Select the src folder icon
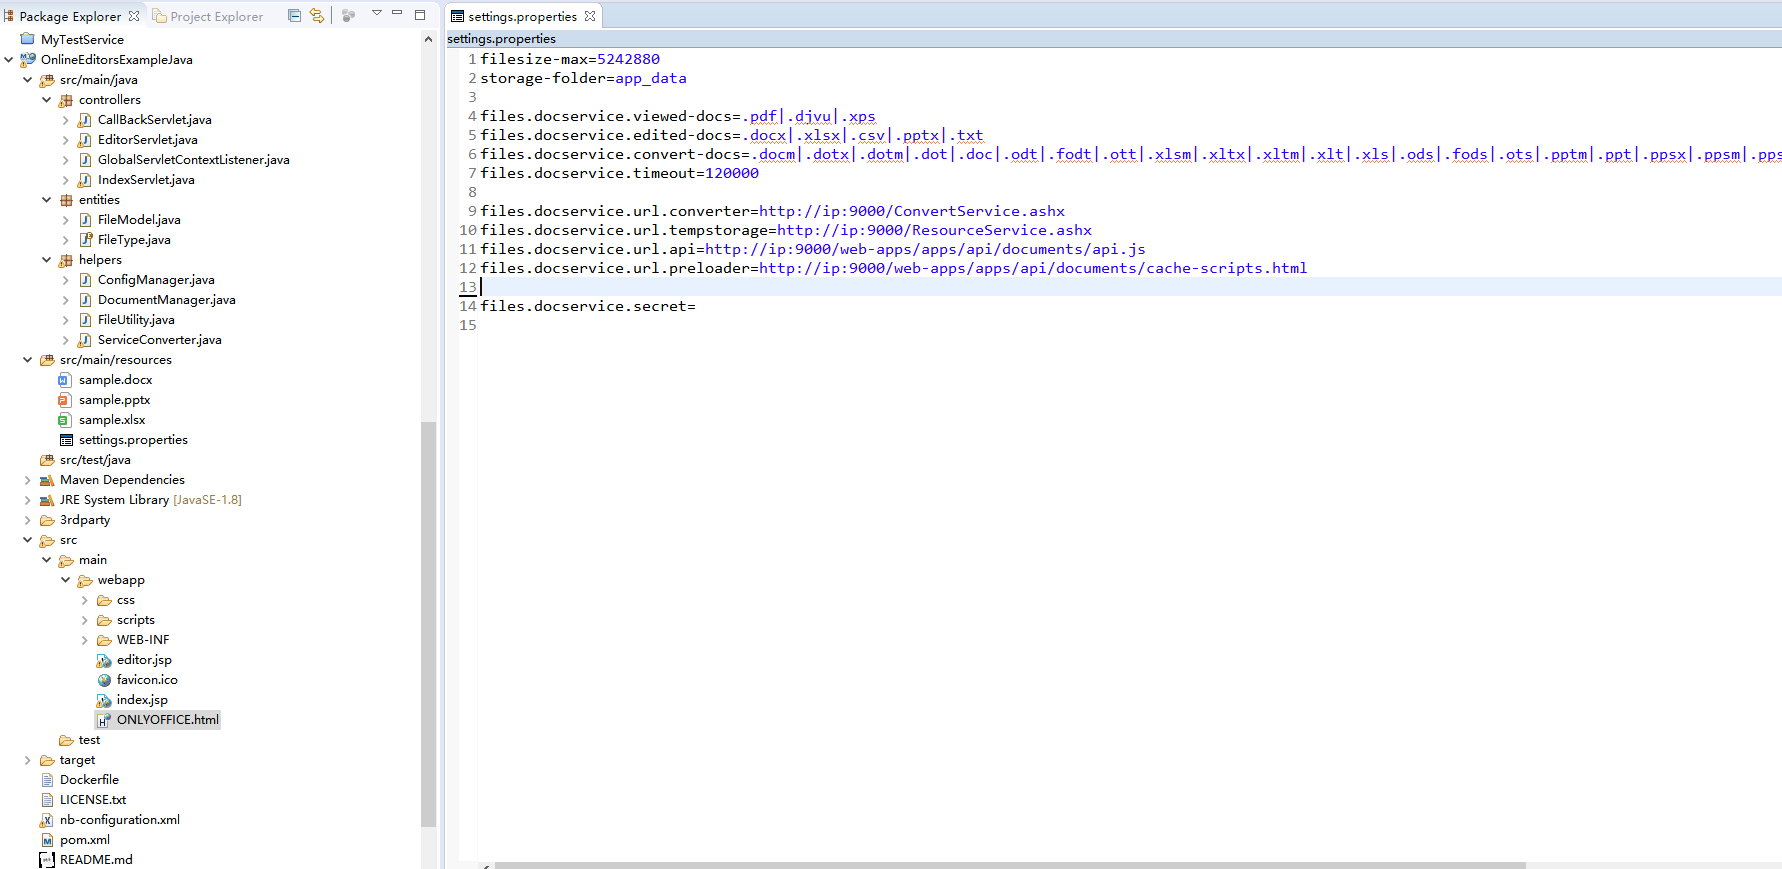Image resolution: width=1782 pixels, height=869 pixels. (x=47, y=540)
